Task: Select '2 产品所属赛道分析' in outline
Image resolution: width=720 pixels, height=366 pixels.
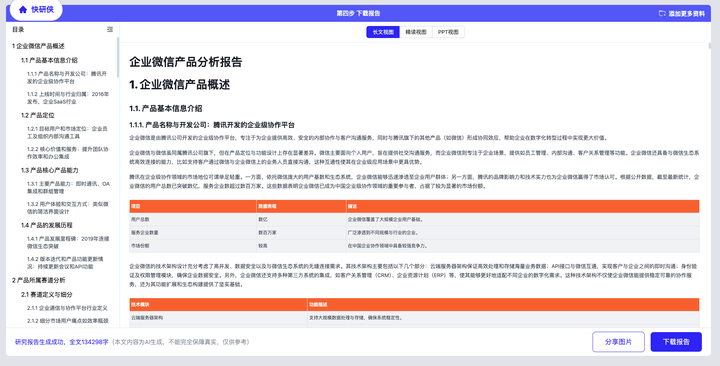Action: [x=39, y=280]
